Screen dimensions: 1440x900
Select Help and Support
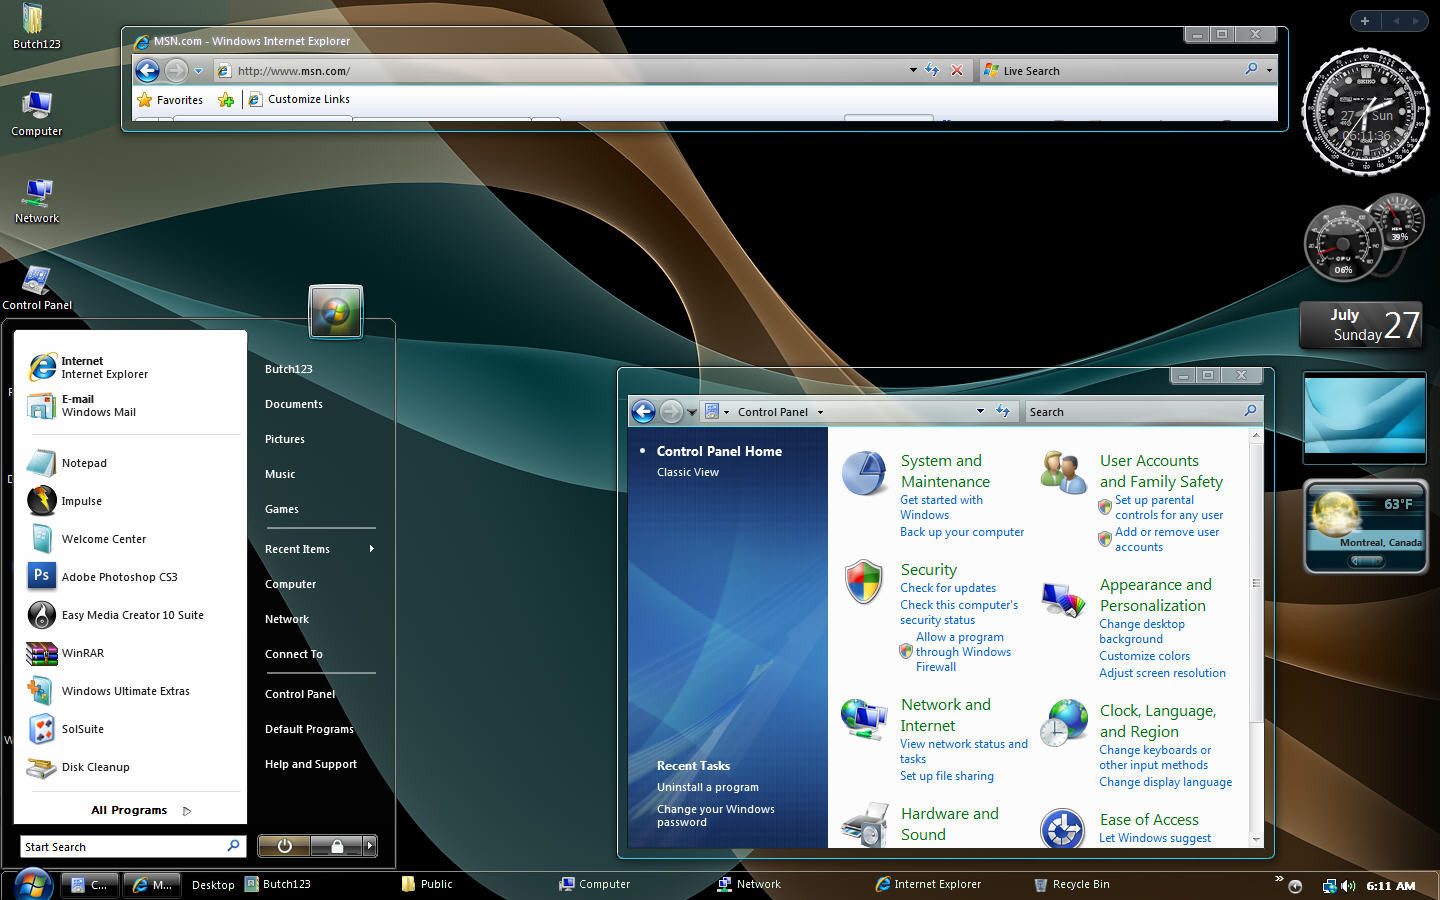(x=311, y=764)
